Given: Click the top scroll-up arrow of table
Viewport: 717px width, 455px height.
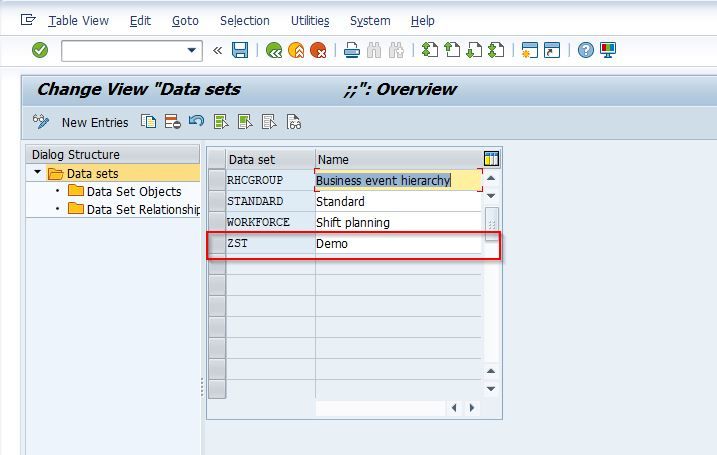Looking at the screenshot, I should [491, 178].
